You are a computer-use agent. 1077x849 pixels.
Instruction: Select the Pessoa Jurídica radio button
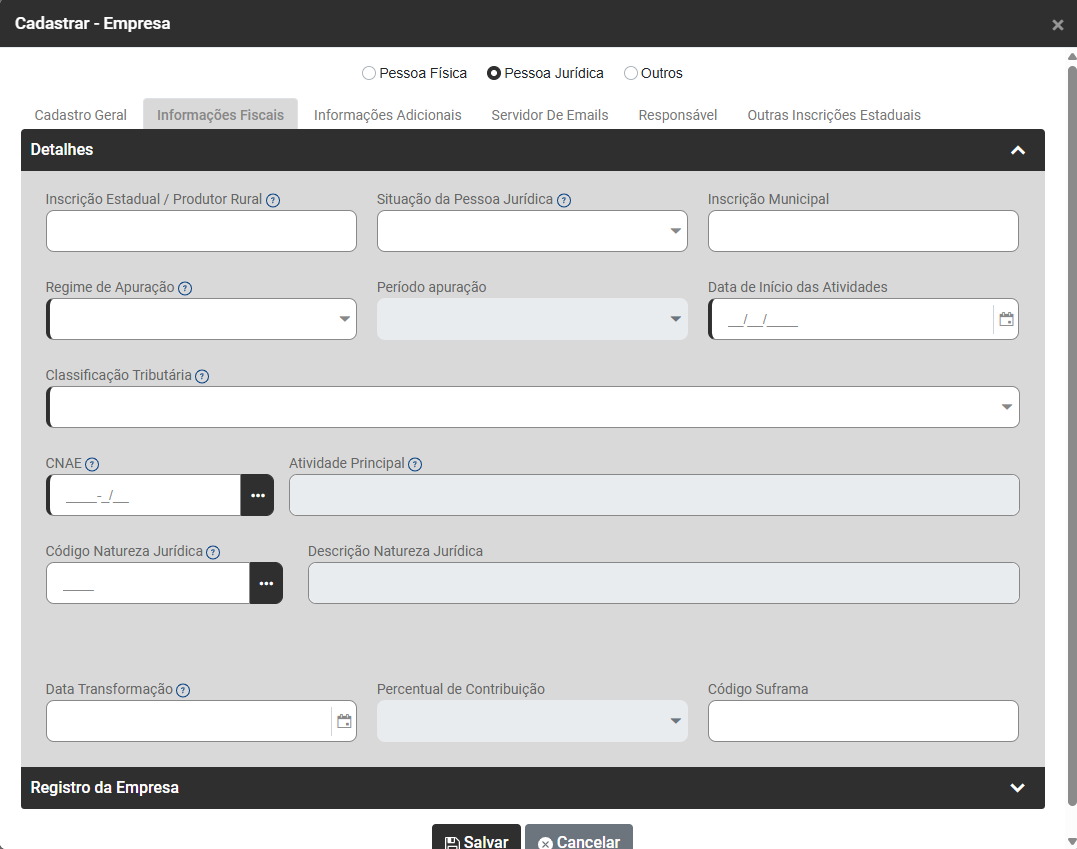pos(494,73)
